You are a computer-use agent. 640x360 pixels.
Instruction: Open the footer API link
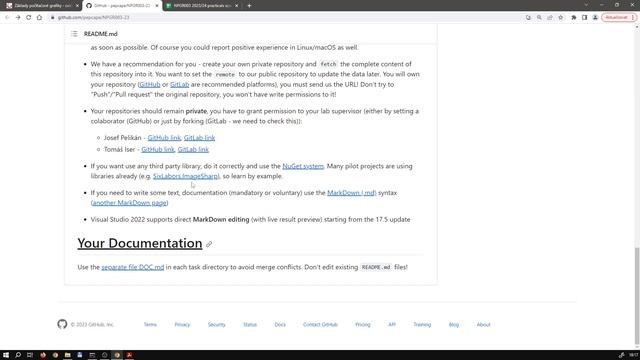point(392,324)
